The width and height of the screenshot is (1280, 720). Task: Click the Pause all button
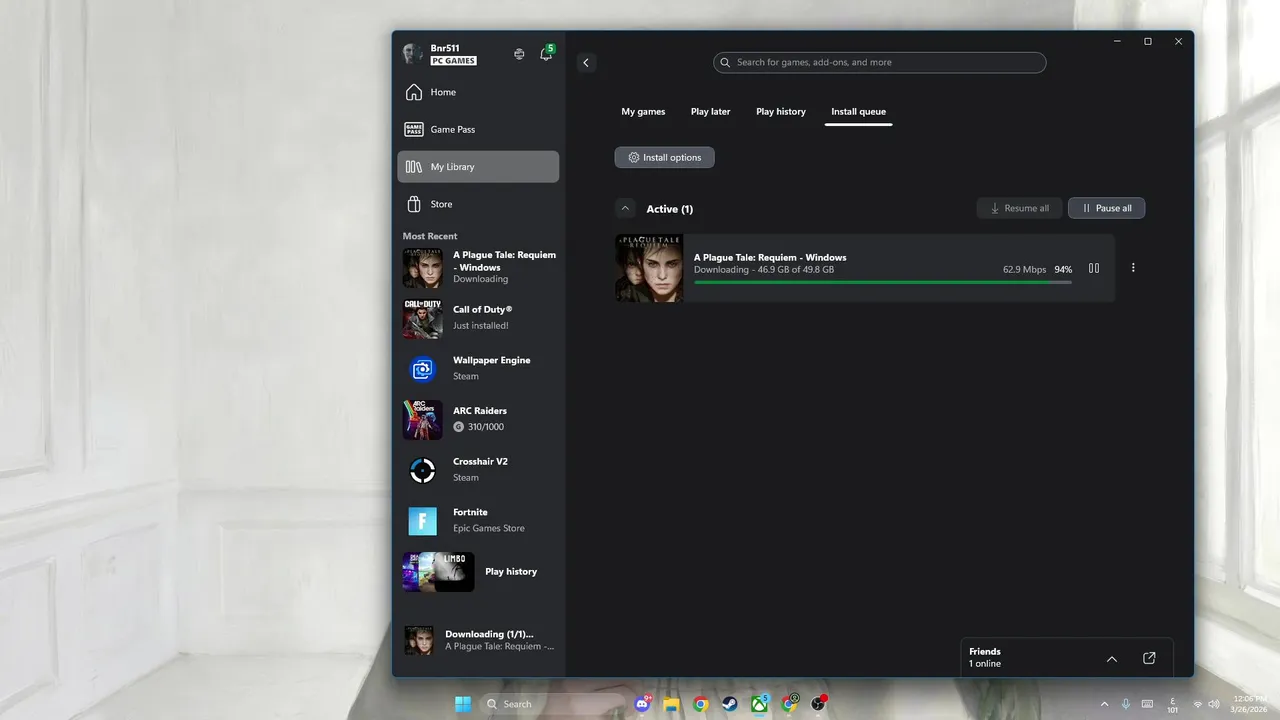(x=1106, y=208)
